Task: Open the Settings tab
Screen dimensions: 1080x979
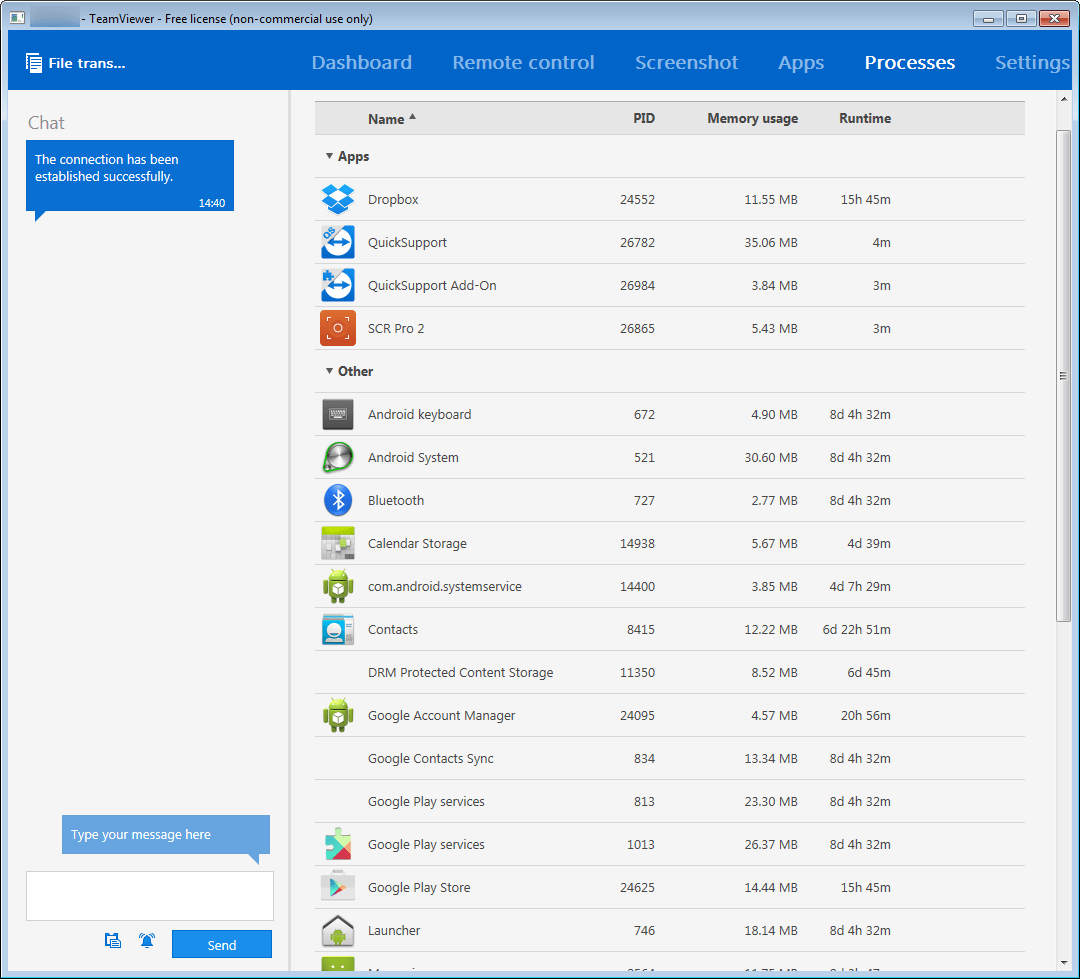Action: (1032, 63)
